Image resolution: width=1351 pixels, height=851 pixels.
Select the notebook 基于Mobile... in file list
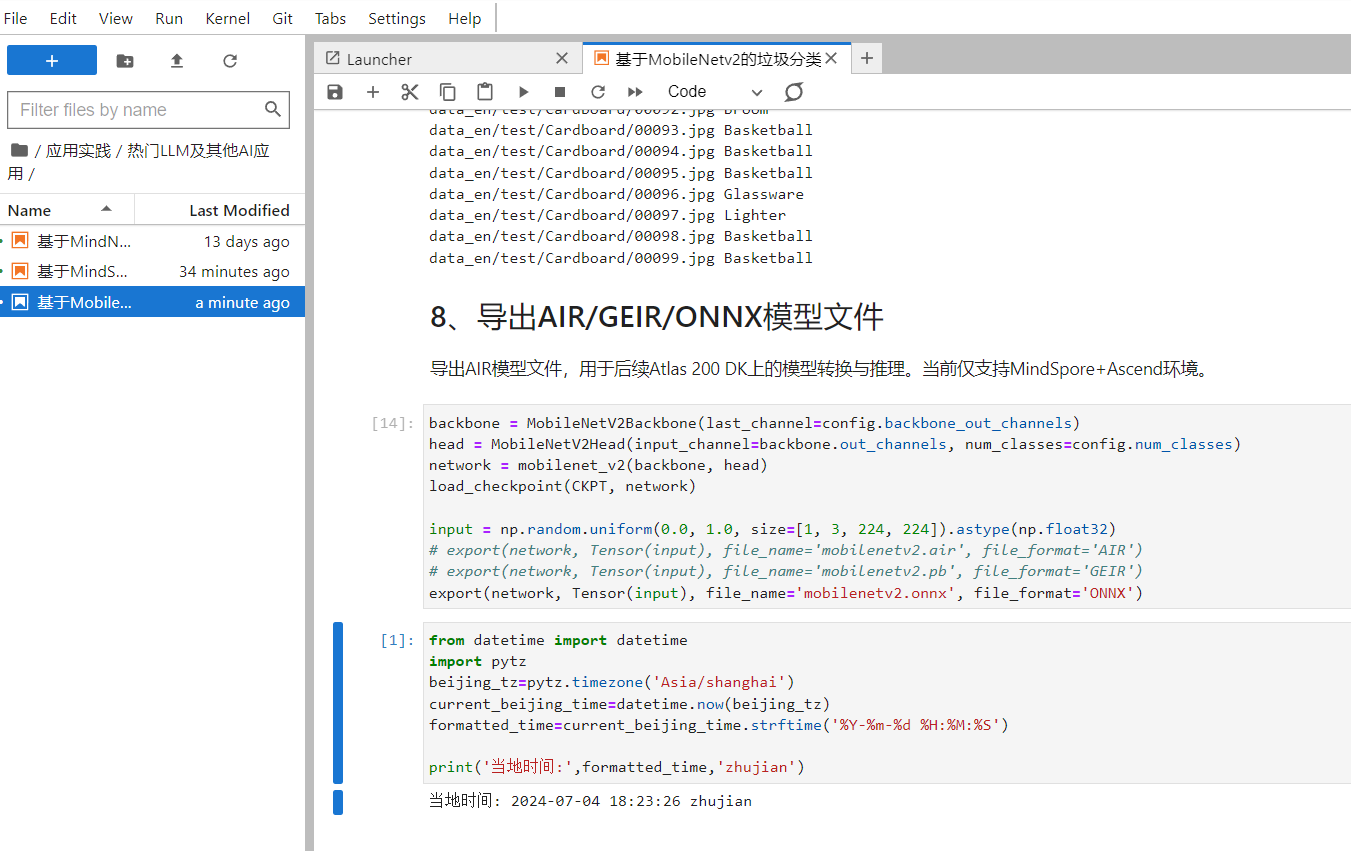point(152,302)
